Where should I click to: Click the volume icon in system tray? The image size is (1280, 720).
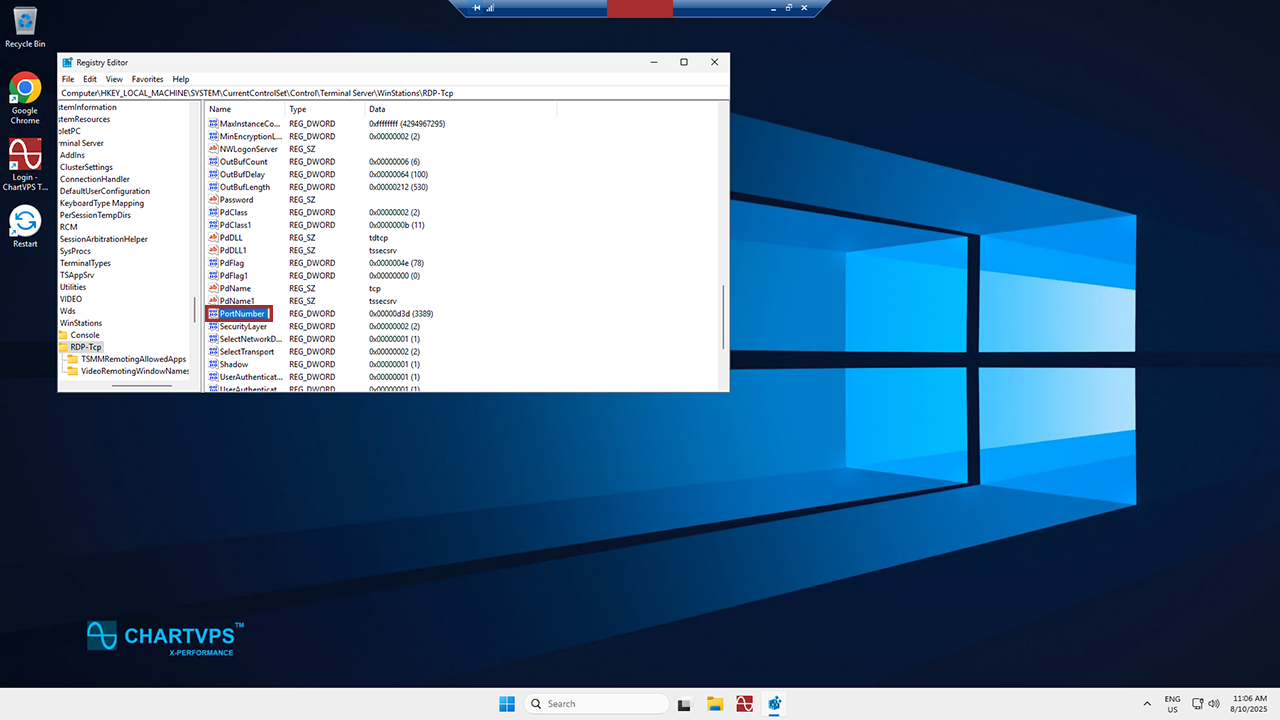click(x=1214, y=704)
